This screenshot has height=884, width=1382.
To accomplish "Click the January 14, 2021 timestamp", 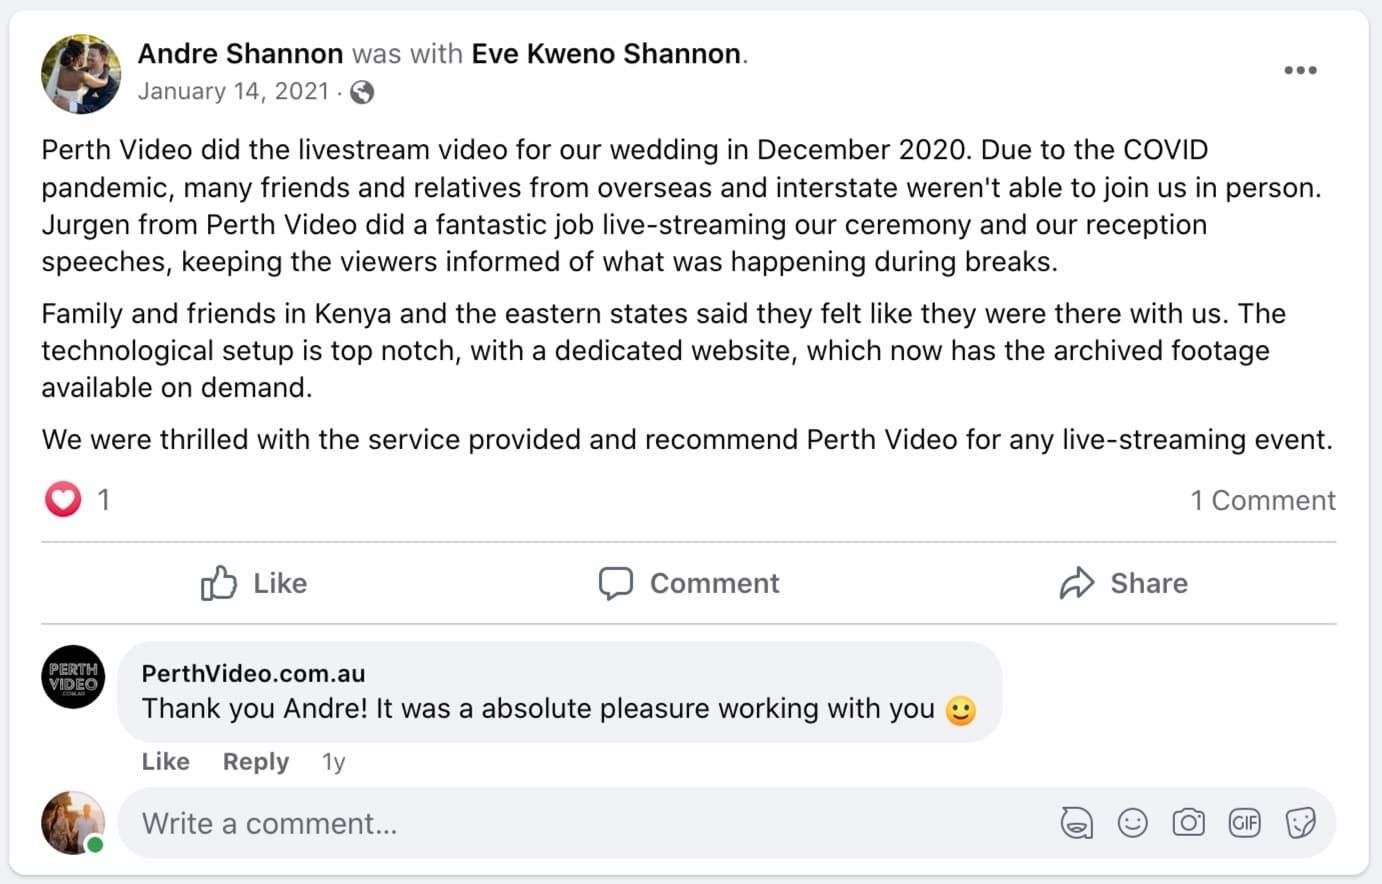I will [233, 92].
